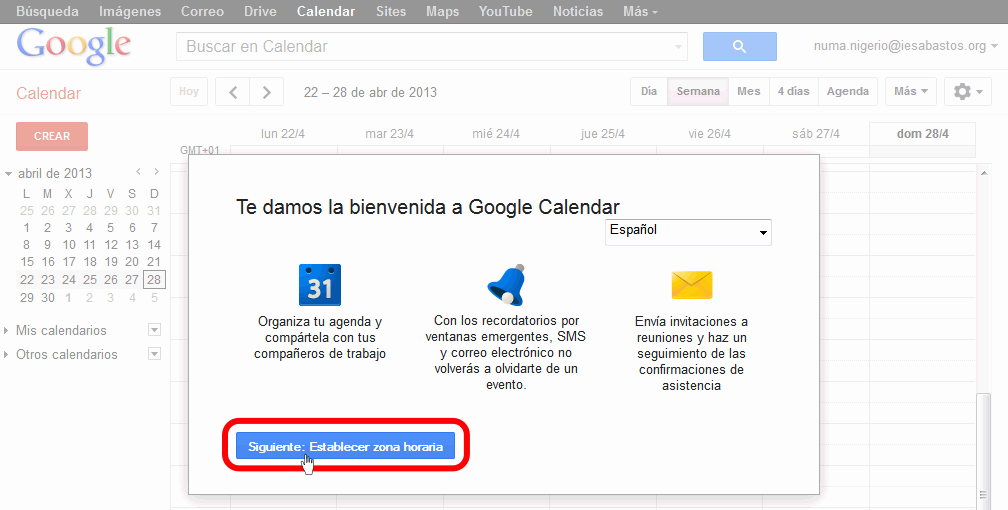Click the red CREAR button
This screenshot has height=510, width=1008.
pos(52,136)
